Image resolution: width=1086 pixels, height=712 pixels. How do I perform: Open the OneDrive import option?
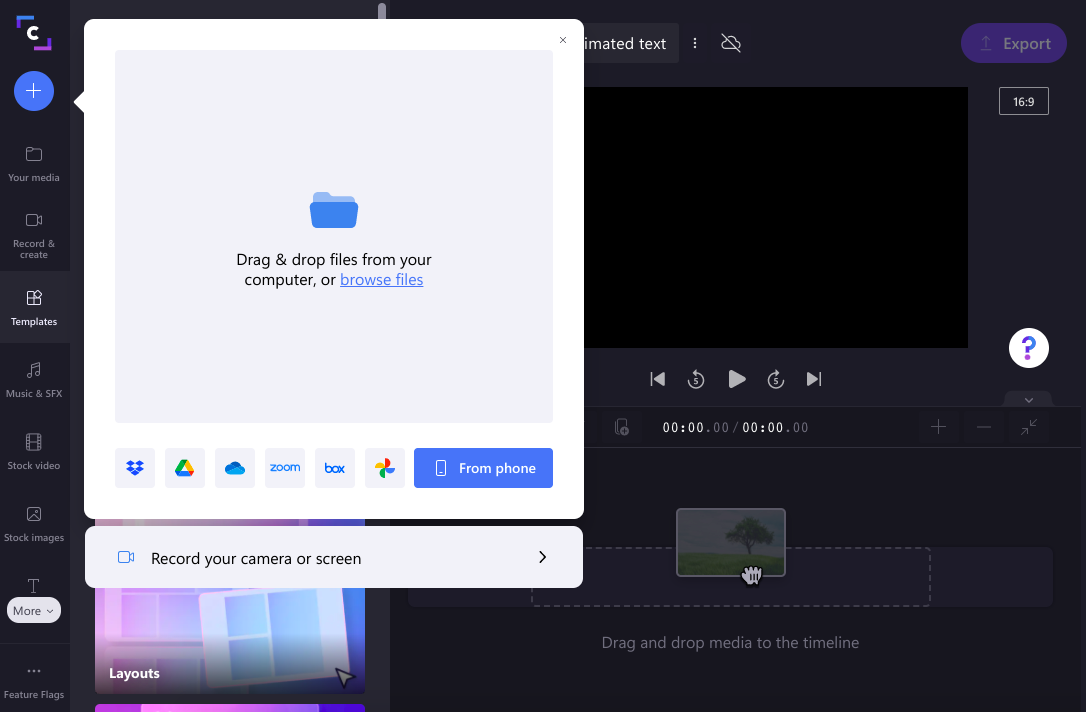(234, 467)
